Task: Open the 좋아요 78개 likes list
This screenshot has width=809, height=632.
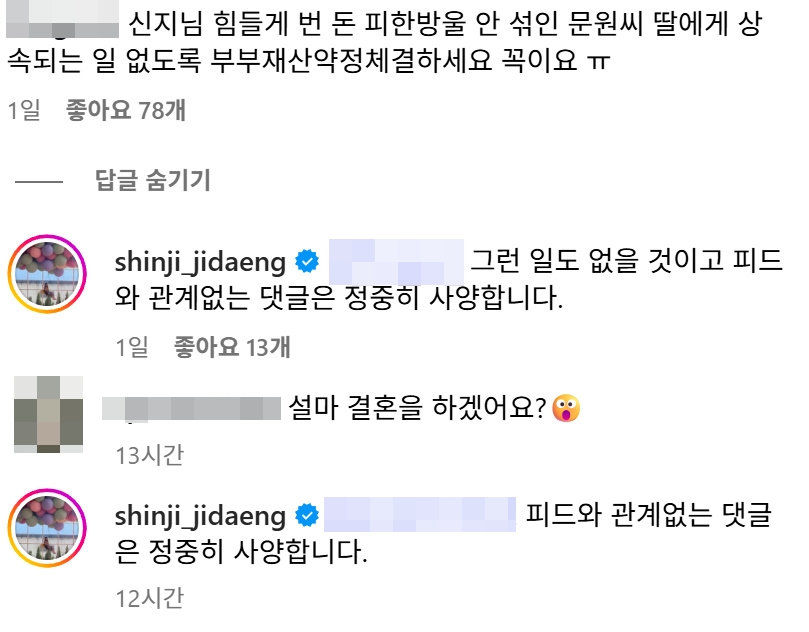Action: (x=126, y=110)
